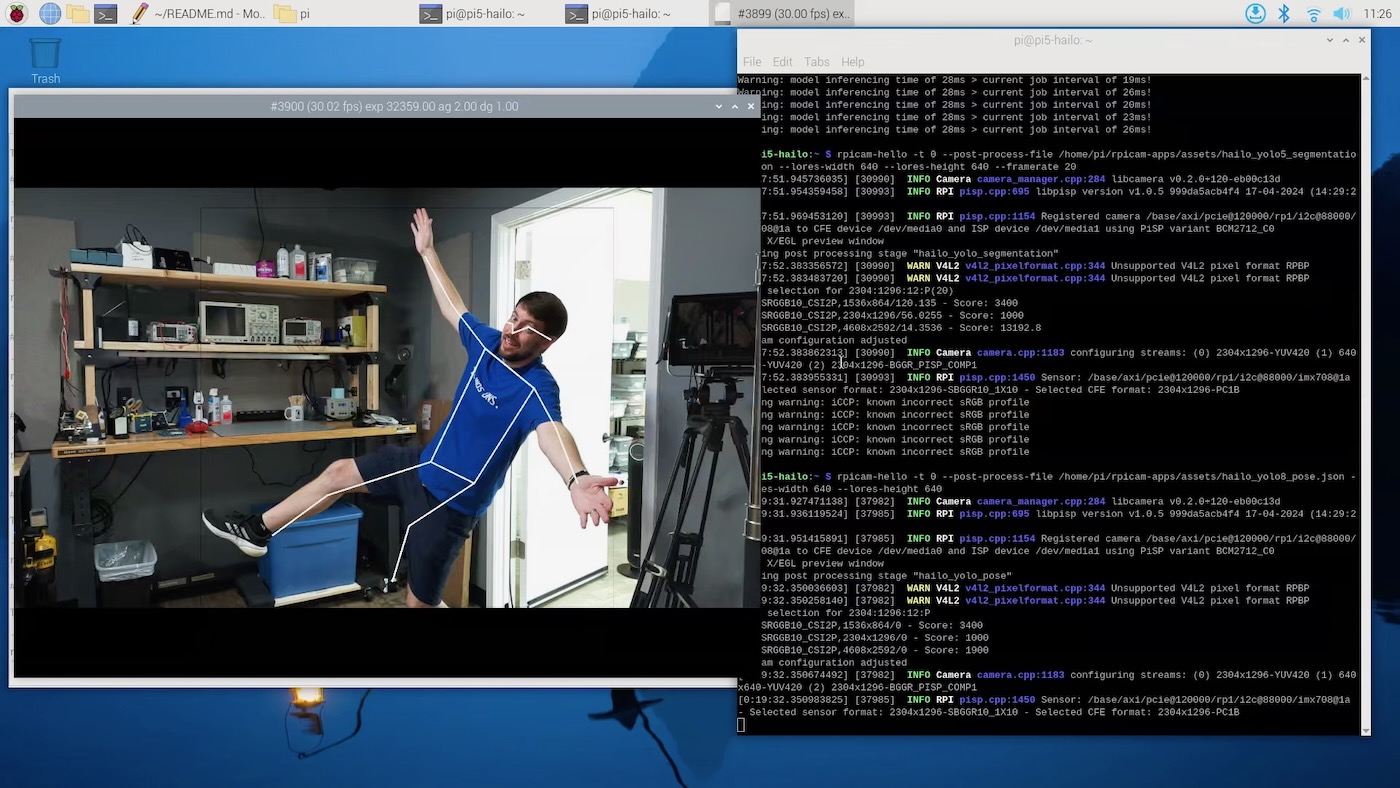Switch to the #3899 preview taskbar item
1400x788 pixels.
783,13
